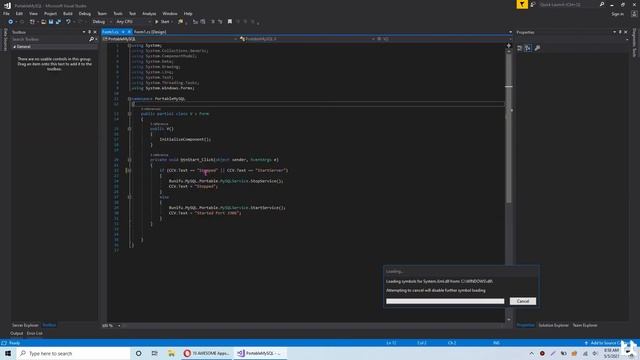Image resolution: width=640 pixels, height=360 pixels.
Task: Click the symbol loading progress bar
Action: click(x=445, y=301)
